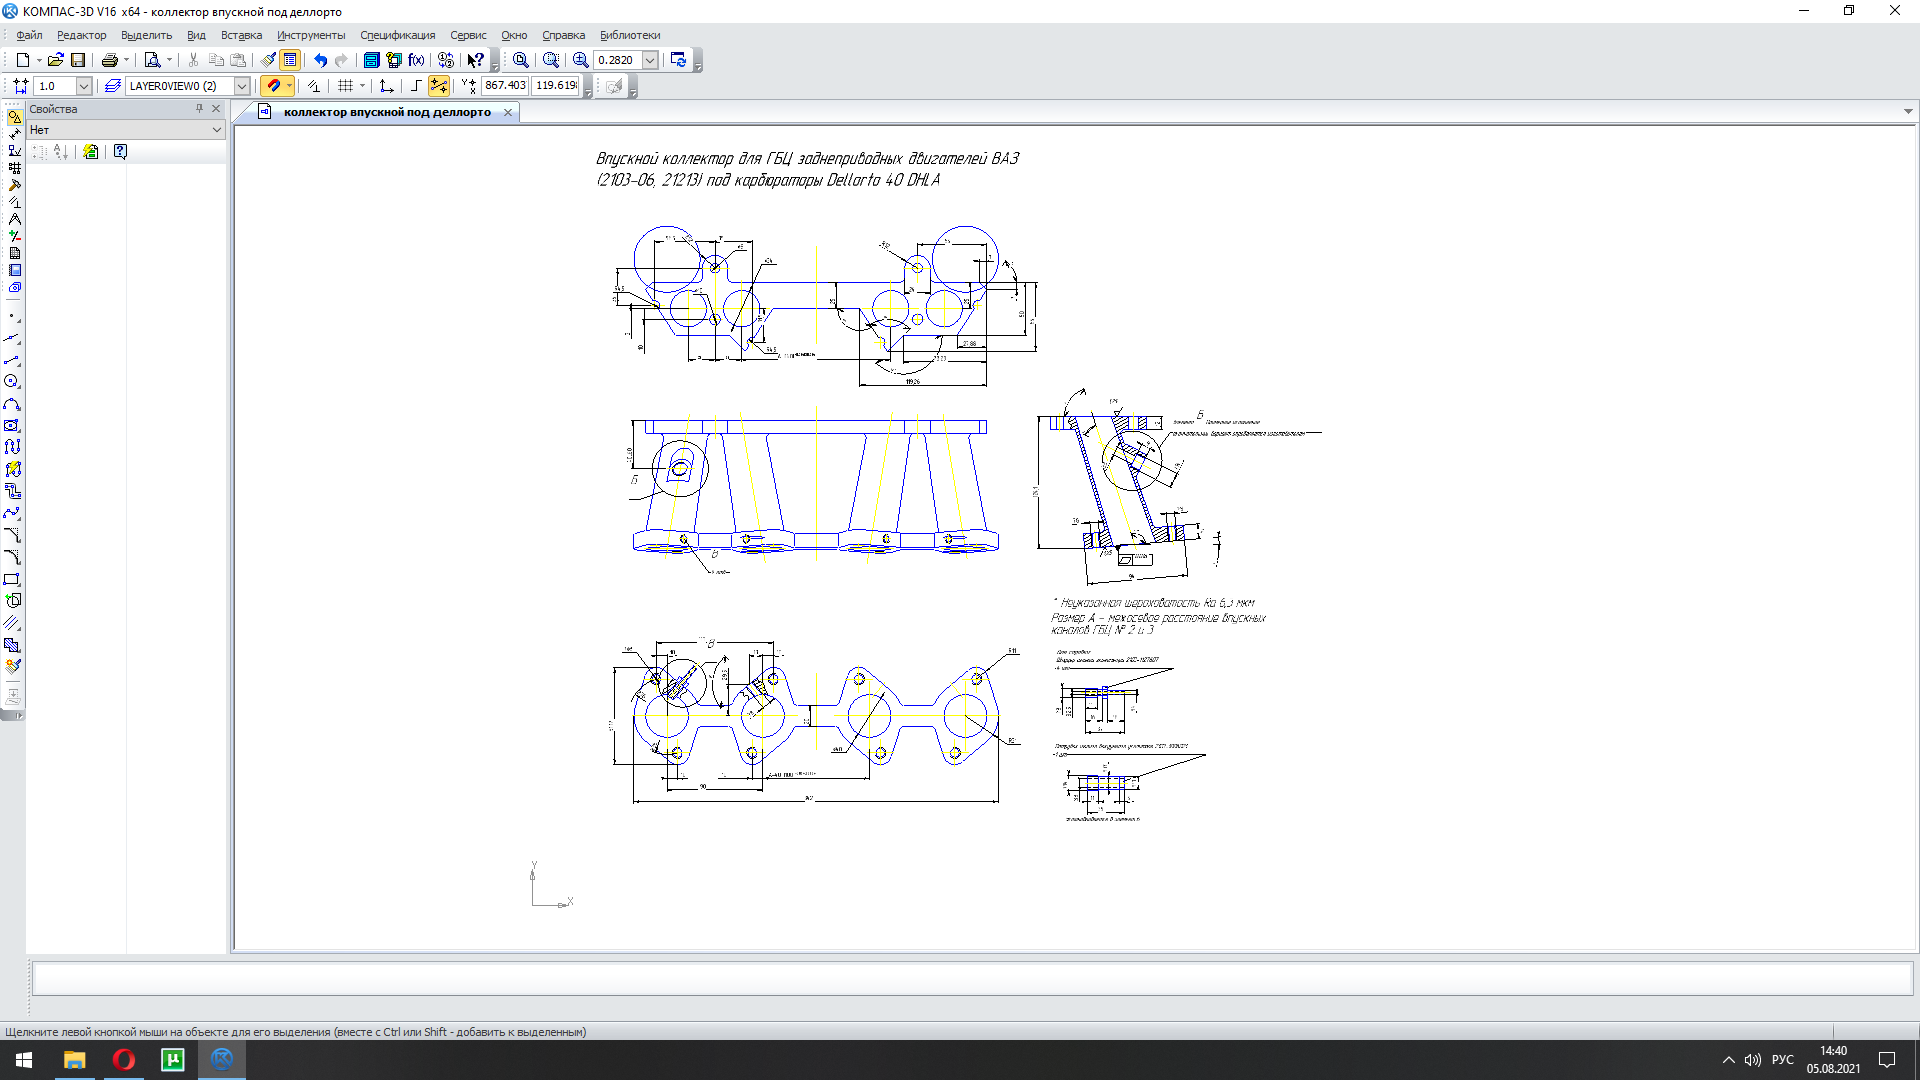This screenshot has width=1920, height=1080.
Task: Close the коллектор впускной под деллорто tab
Action: 508,112
